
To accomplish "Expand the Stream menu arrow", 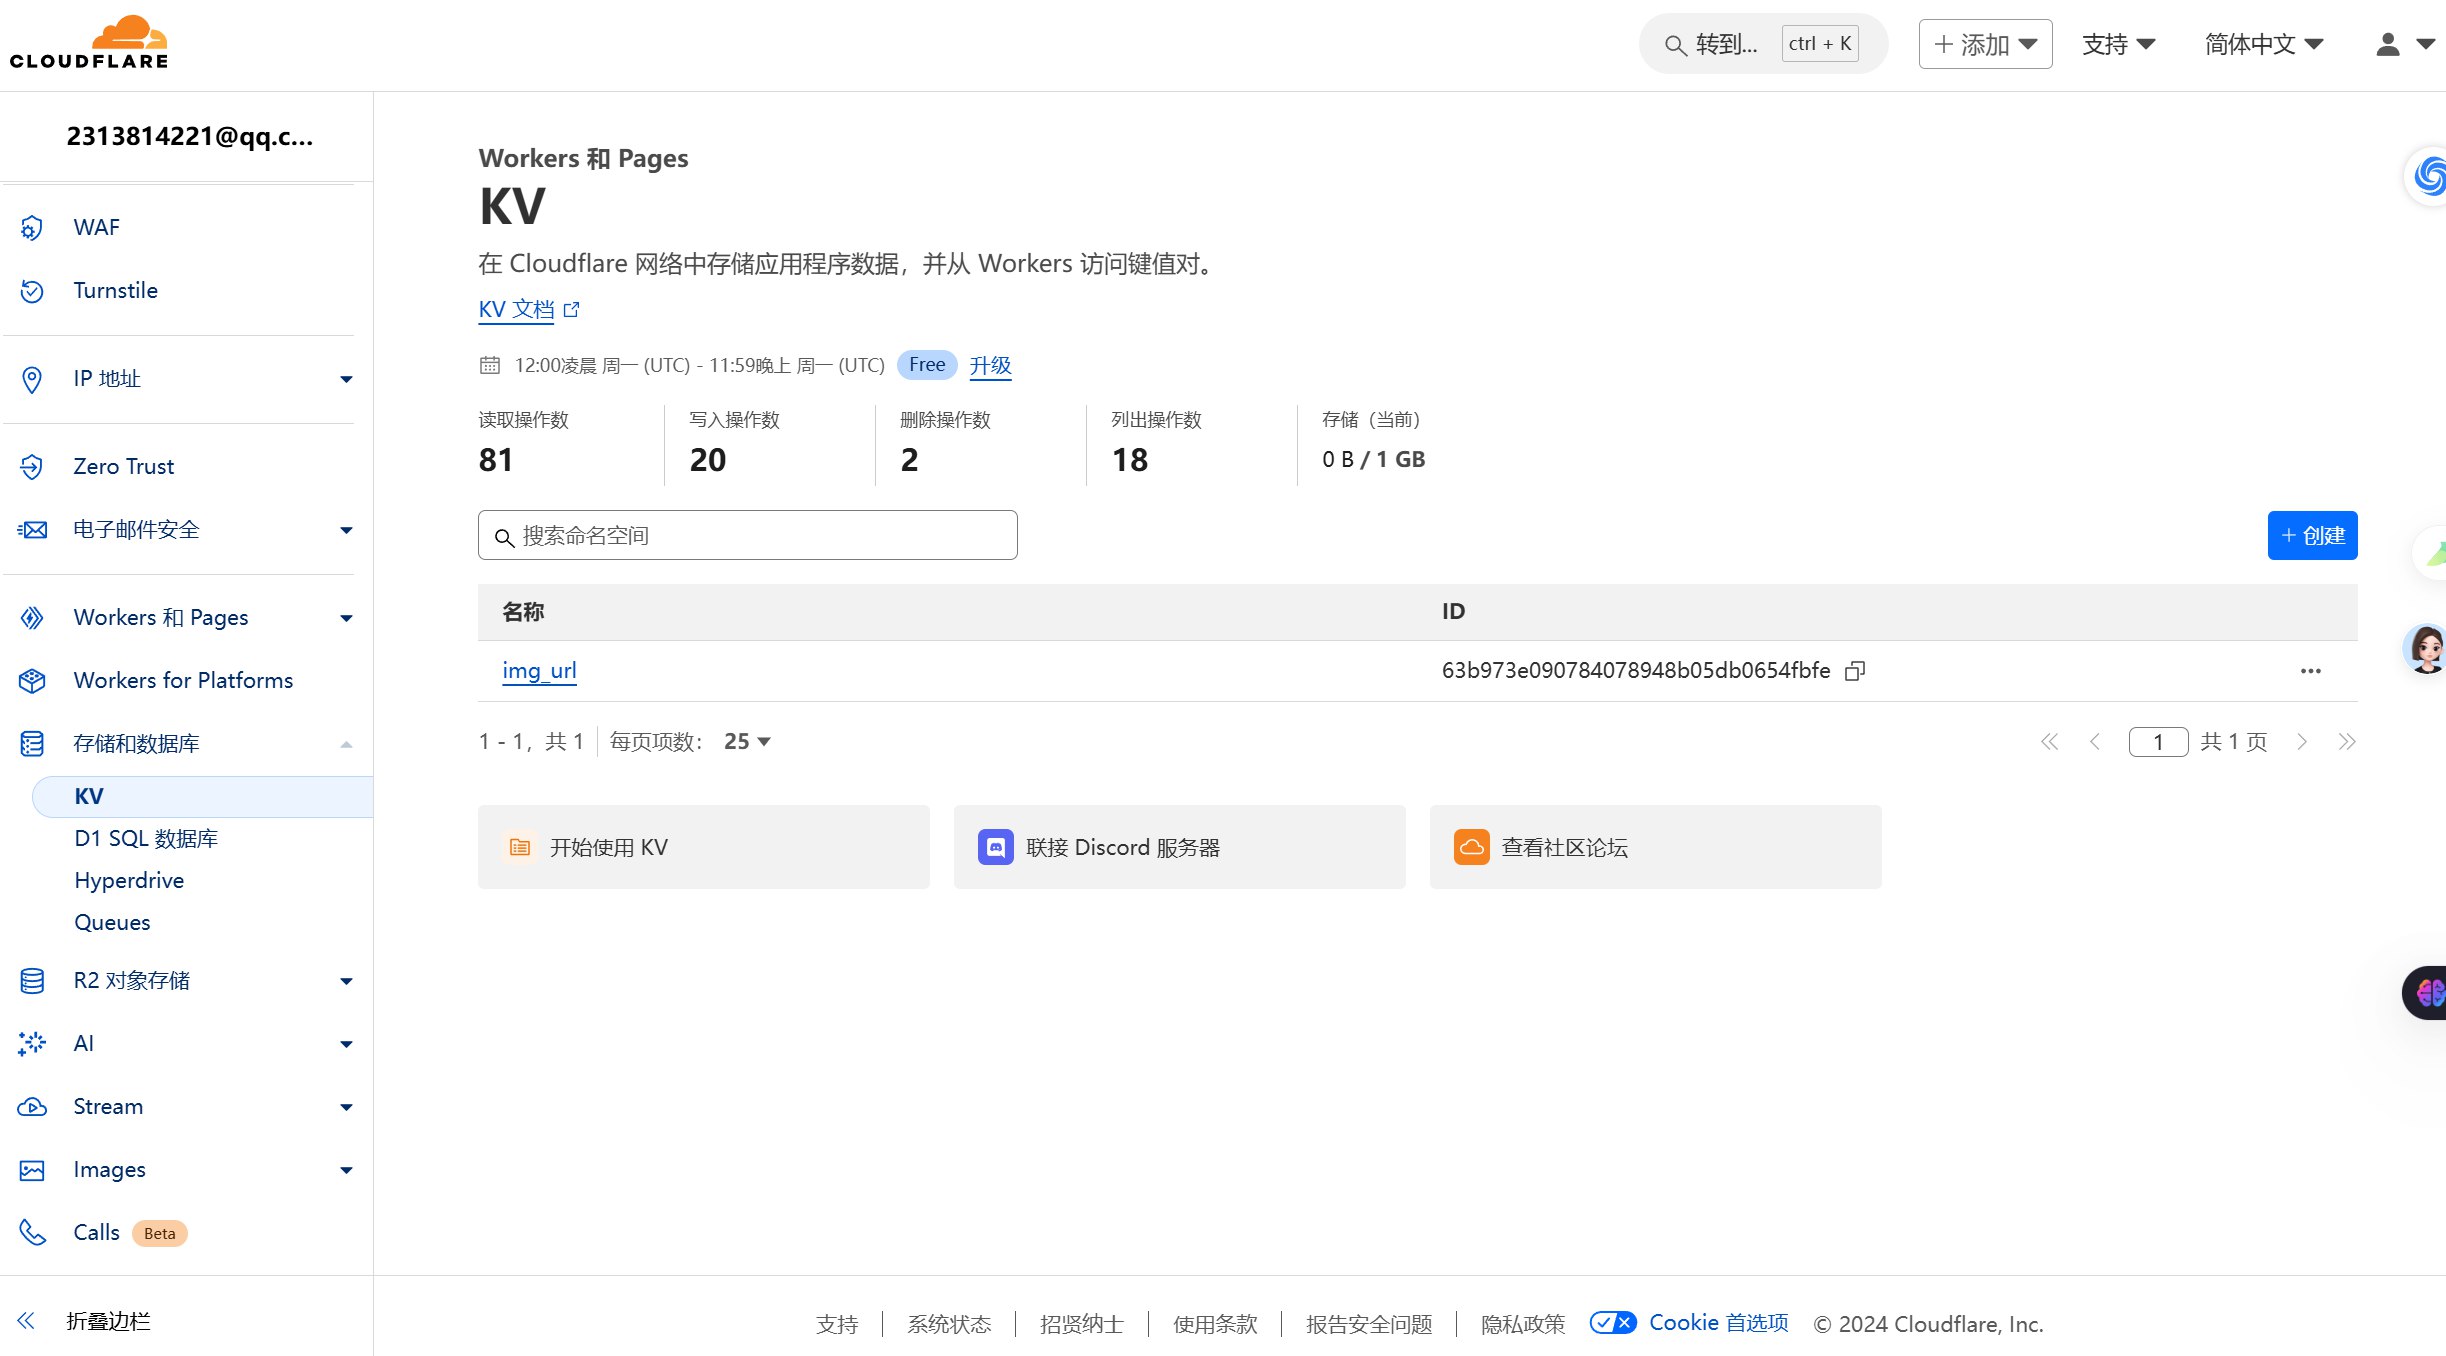I will [x=346, y=1107].
